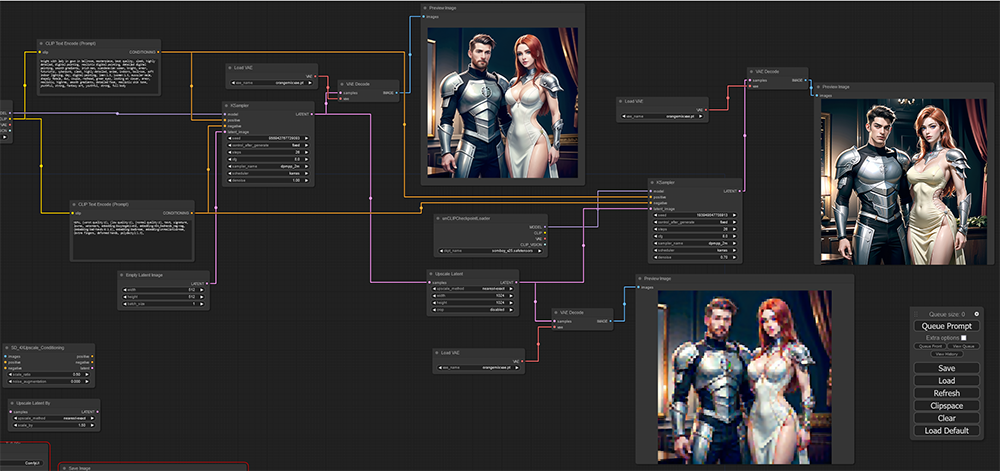
Task: Open settings via the gear icon in the queue panel
Action: (x=977, y=314)
